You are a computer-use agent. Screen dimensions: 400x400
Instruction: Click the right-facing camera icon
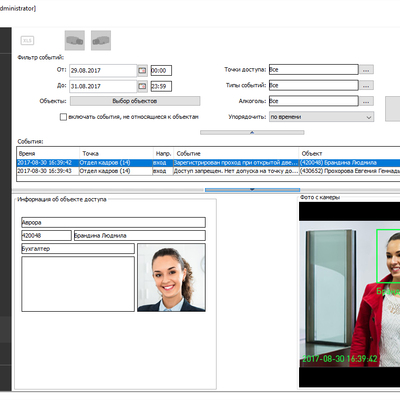(x=101, y=40)
